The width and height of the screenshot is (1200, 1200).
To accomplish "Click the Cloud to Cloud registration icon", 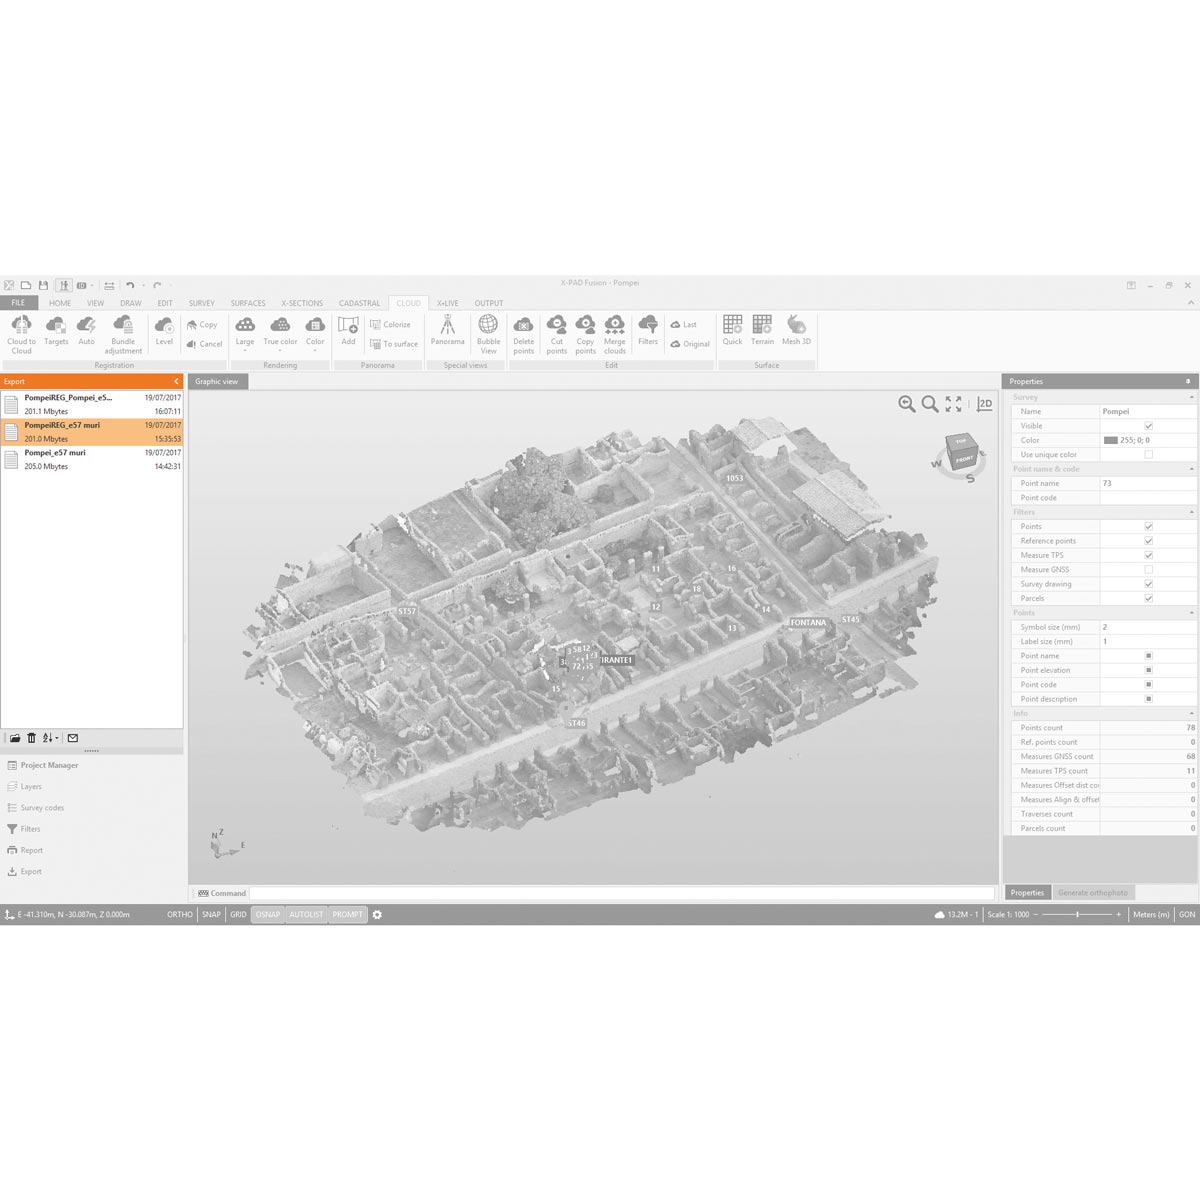I will 21,326.
